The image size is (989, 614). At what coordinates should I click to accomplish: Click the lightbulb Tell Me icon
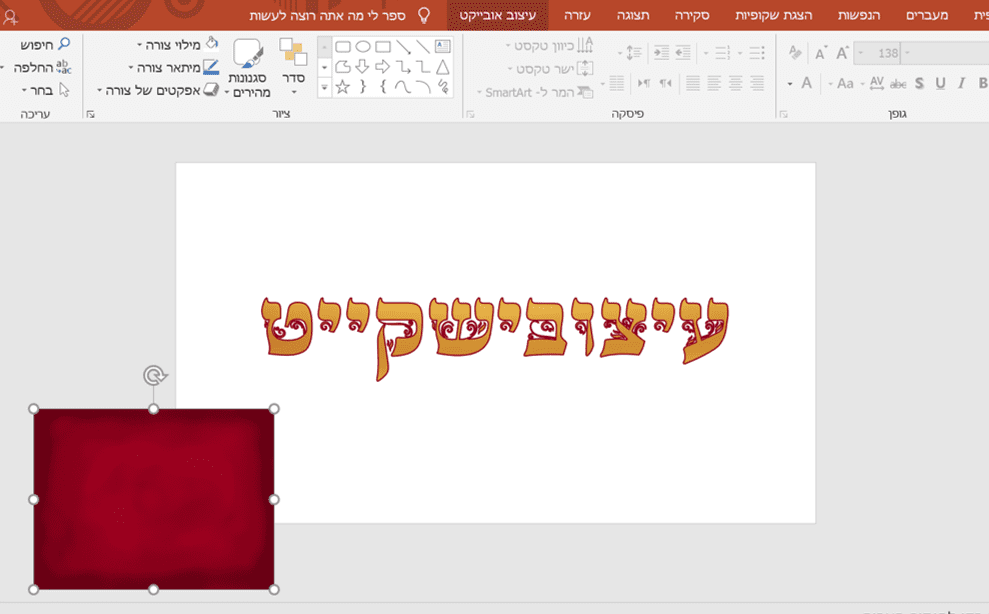point(424,15)
